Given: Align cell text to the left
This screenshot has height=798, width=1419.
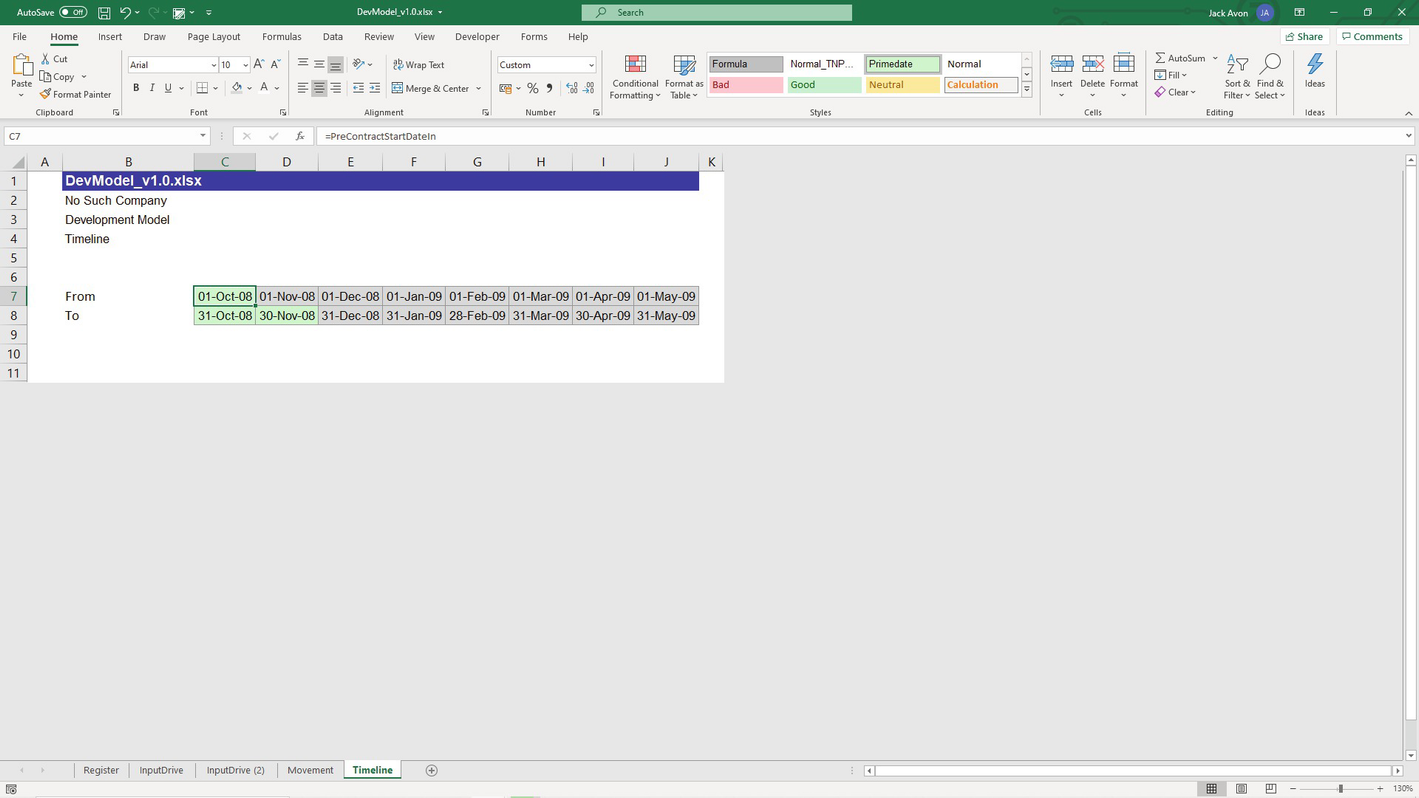Looking at the screenshot, I should click(x=303, y=89).
